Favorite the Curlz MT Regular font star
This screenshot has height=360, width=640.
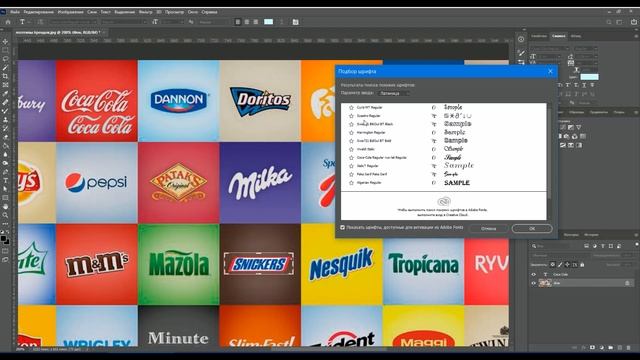coord(351,107)
